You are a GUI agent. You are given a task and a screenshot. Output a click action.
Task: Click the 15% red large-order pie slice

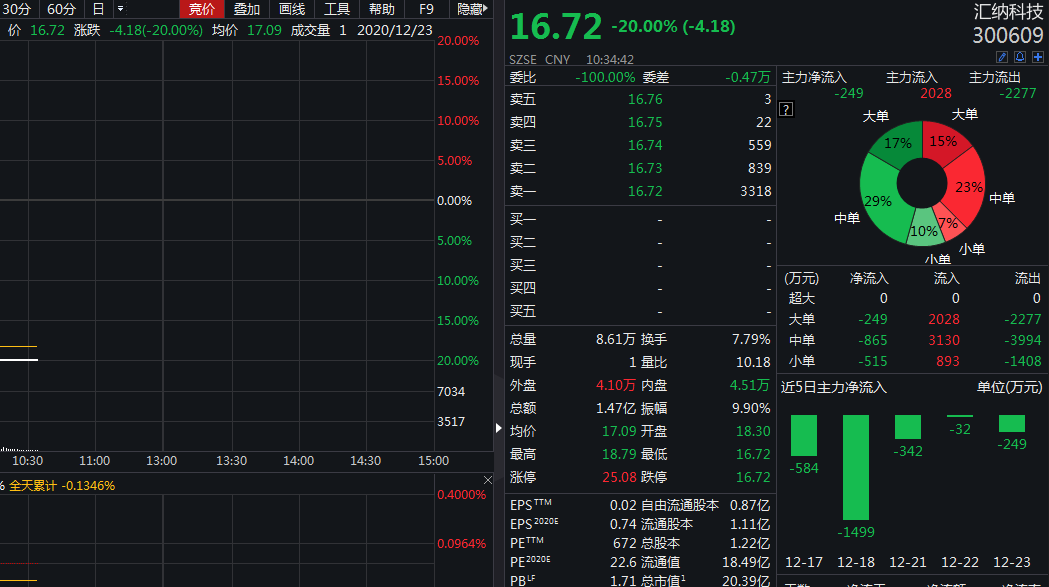pyautogui.click(x=943, y=142)
